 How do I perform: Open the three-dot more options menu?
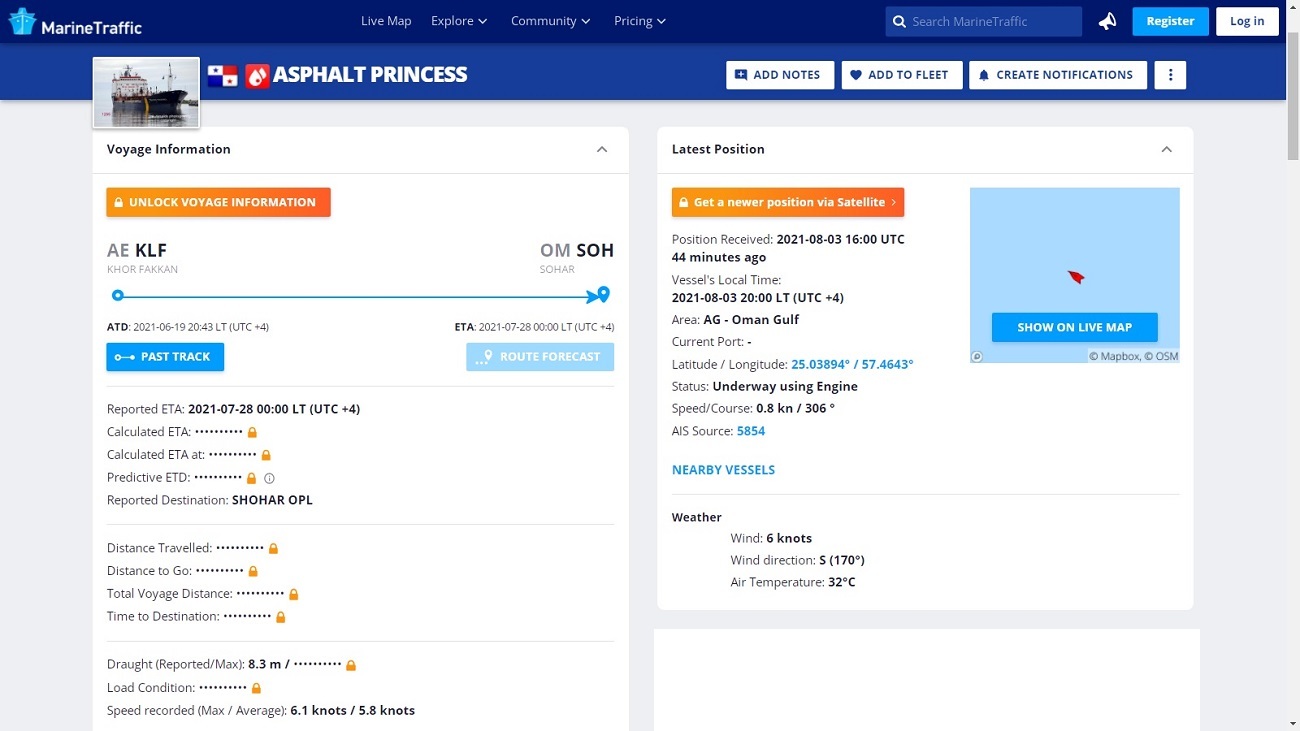point(1170,75)
